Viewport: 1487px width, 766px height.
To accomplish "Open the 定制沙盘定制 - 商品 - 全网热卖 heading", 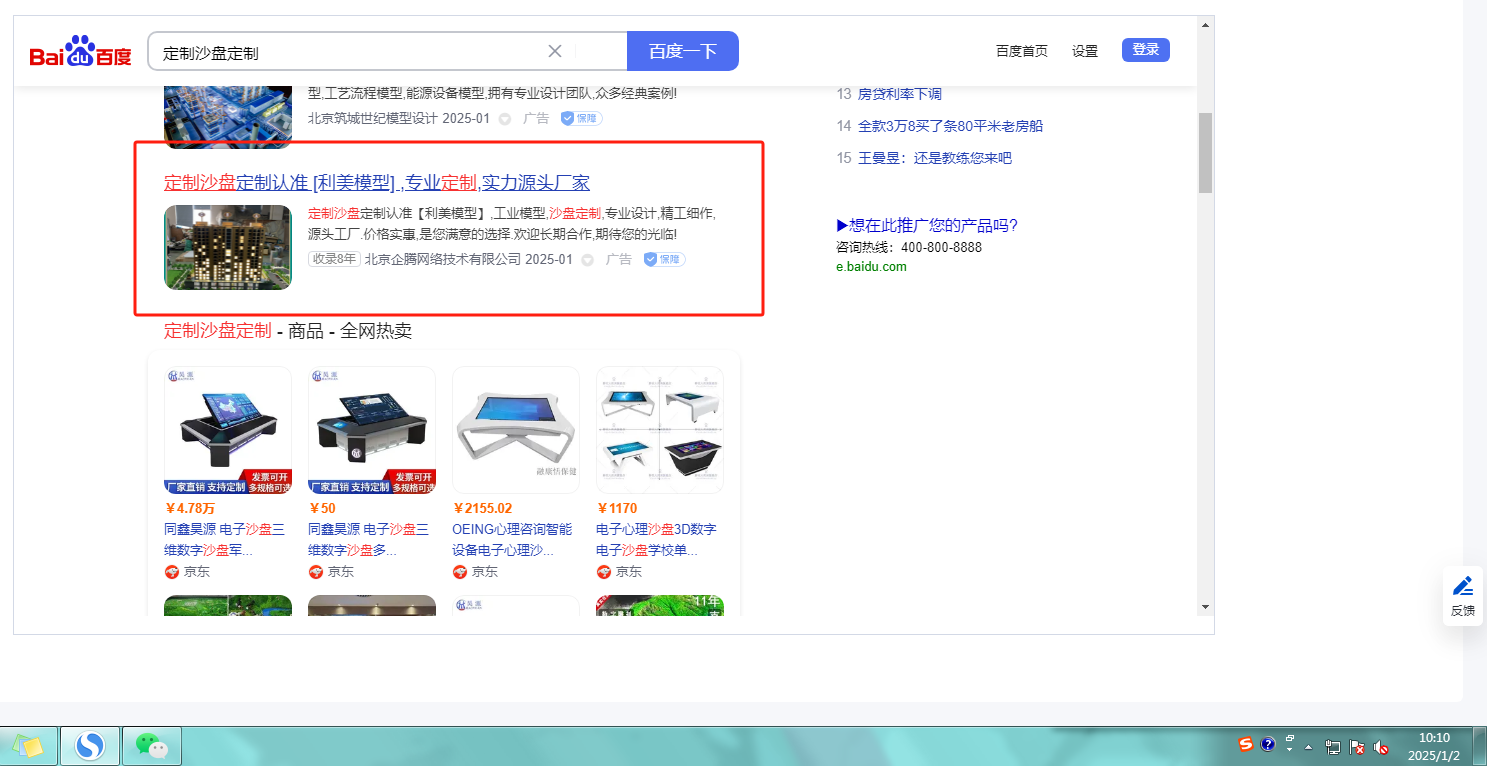I will tap(288, 331).
